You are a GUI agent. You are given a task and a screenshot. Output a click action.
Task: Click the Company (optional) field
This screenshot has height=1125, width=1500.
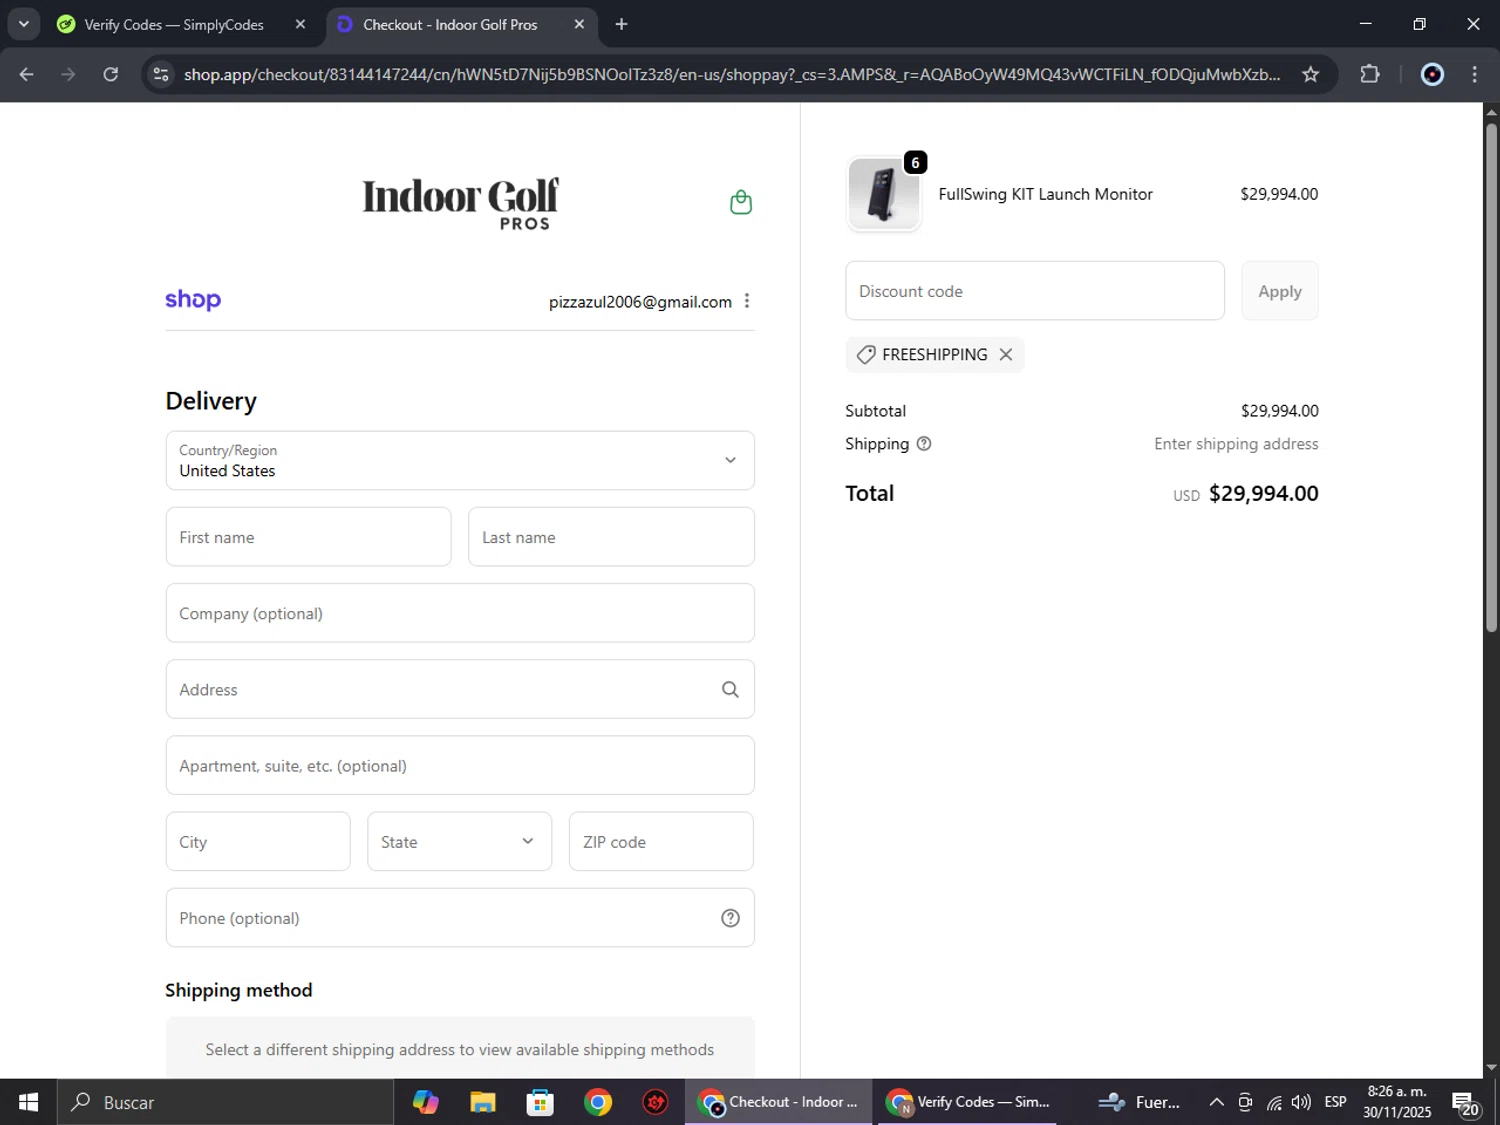tap(460, 613)
